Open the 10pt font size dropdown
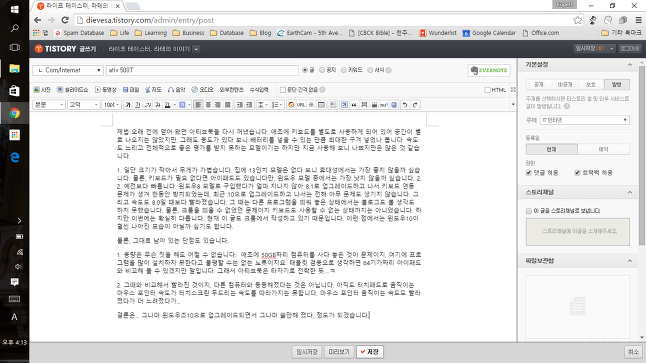The width and height of the screenshot is (646, 363). tap(111, 105)
